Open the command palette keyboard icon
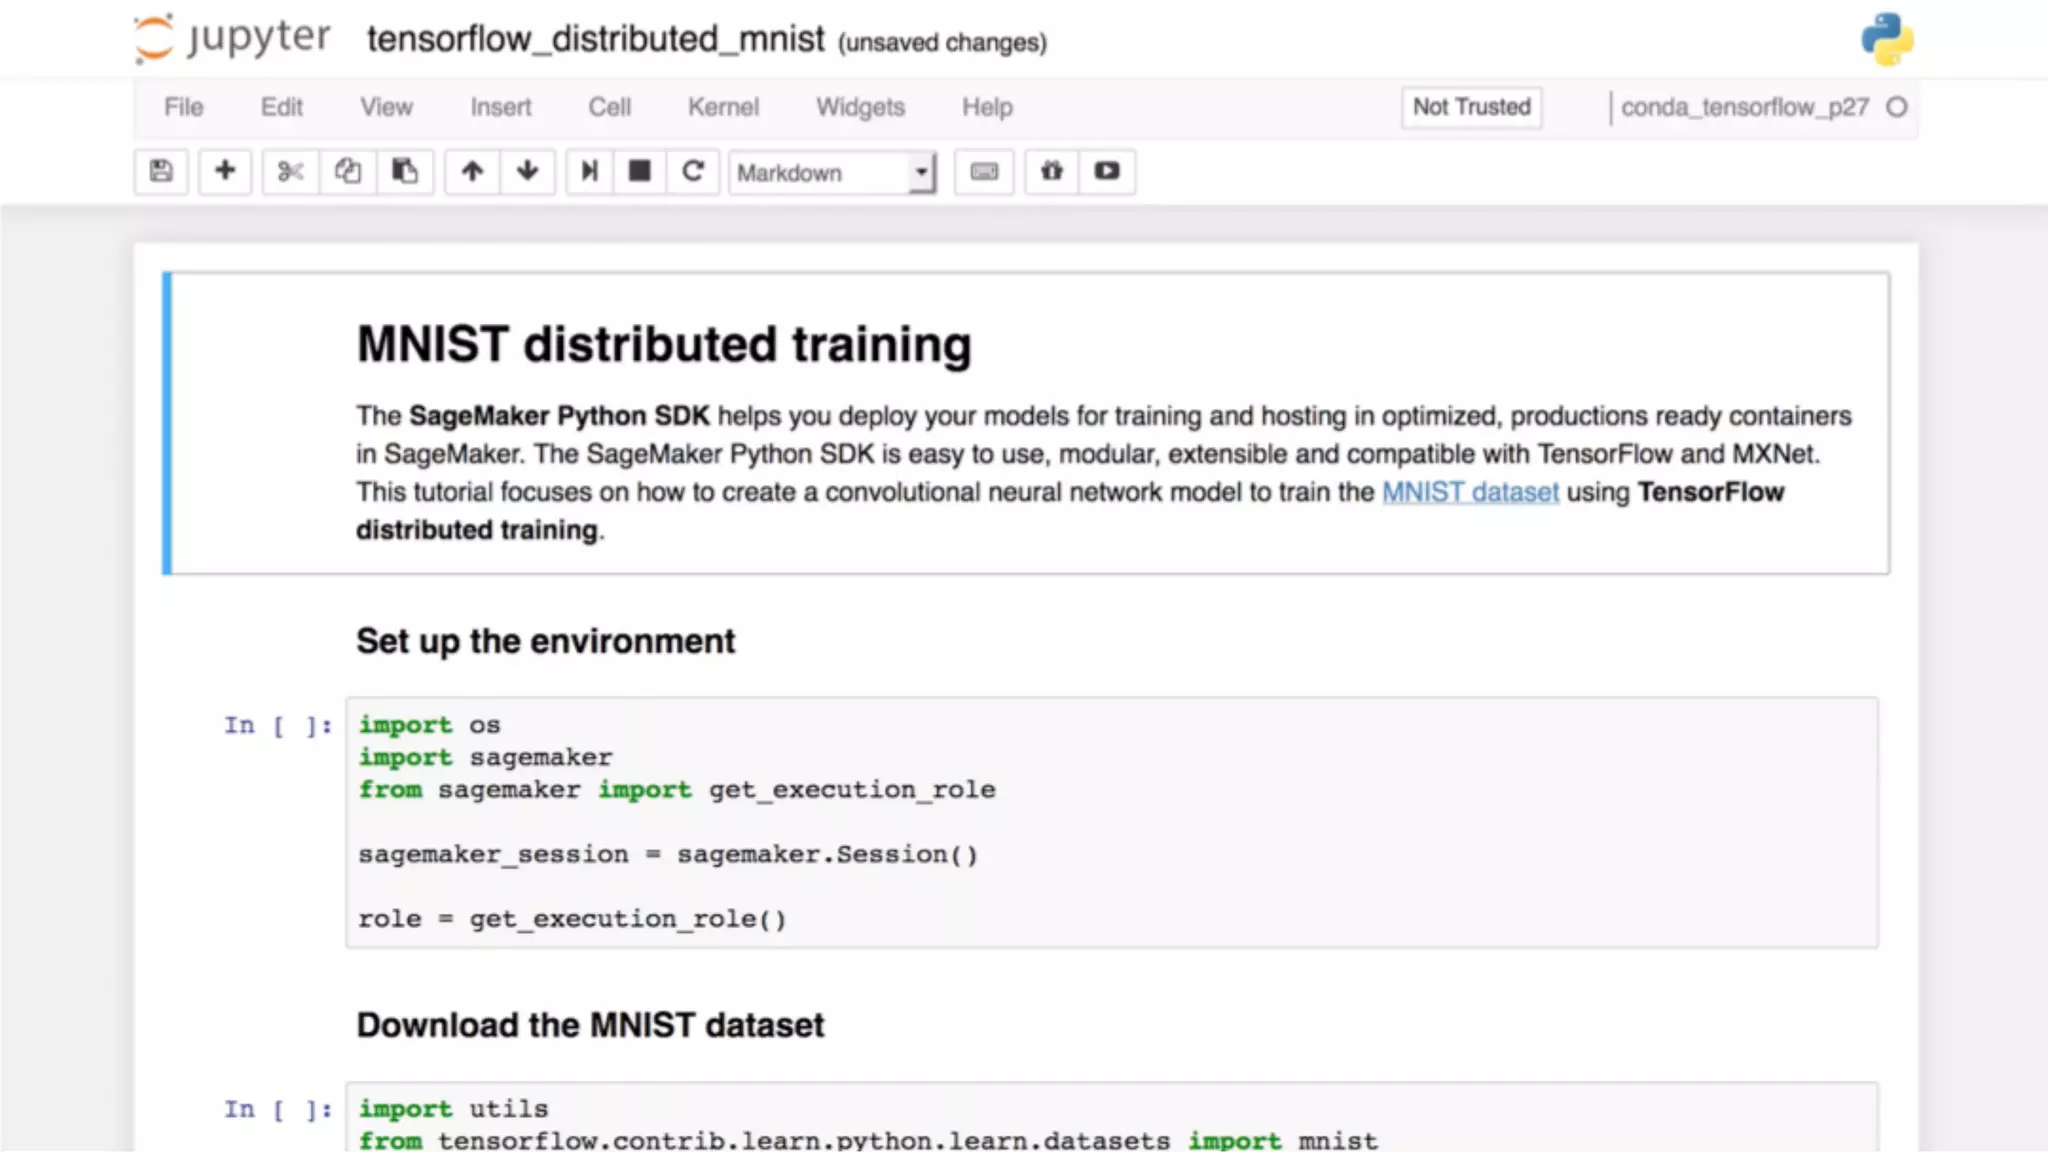Screen dimensions: 2048x1152 (x=984, y=172)
